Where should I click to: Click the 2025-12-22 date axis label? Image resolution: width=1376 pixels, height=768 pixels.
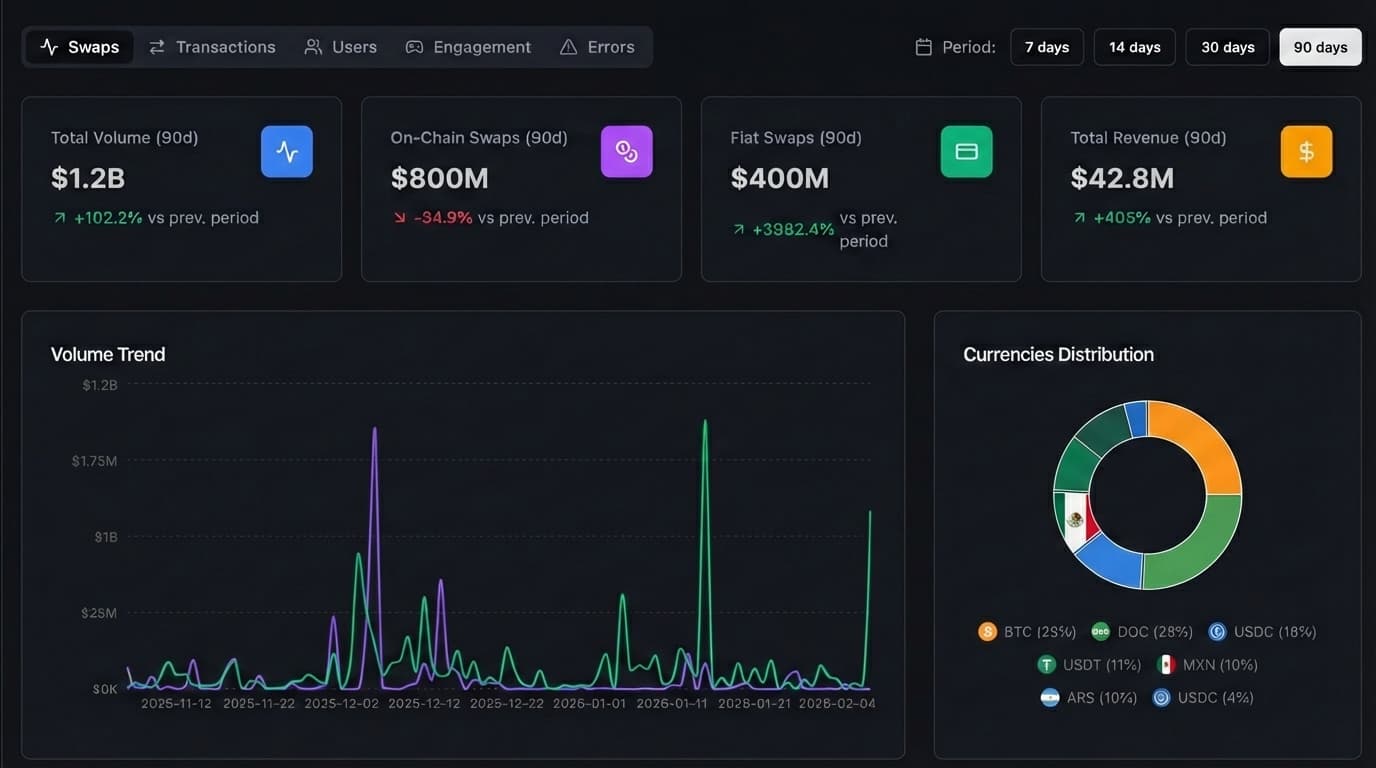tap(507, 704)
